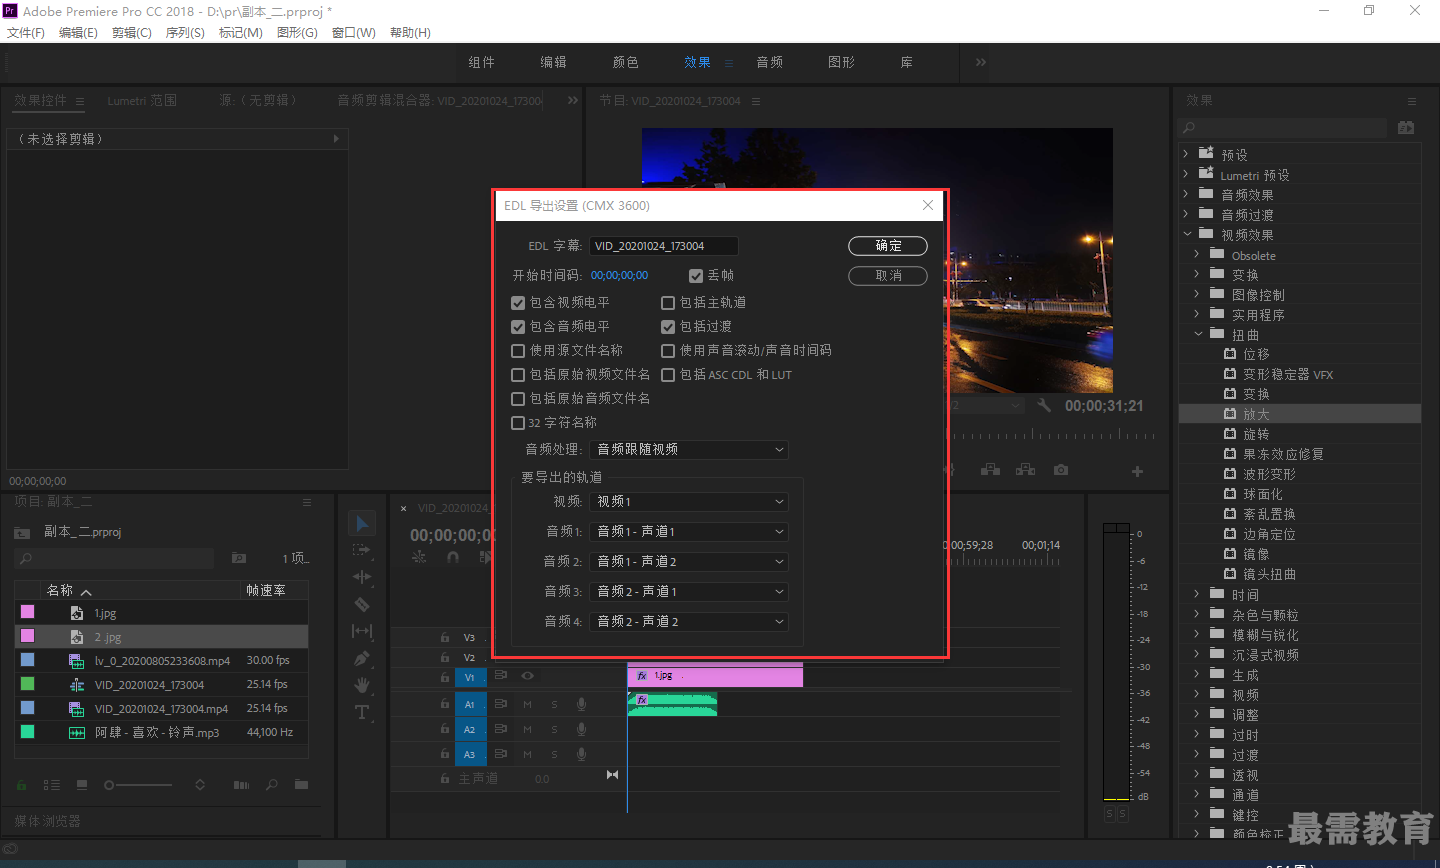Uncheck 包括过渡 checkbox
Screen dimensions: 1440x868
pos(668,327)
